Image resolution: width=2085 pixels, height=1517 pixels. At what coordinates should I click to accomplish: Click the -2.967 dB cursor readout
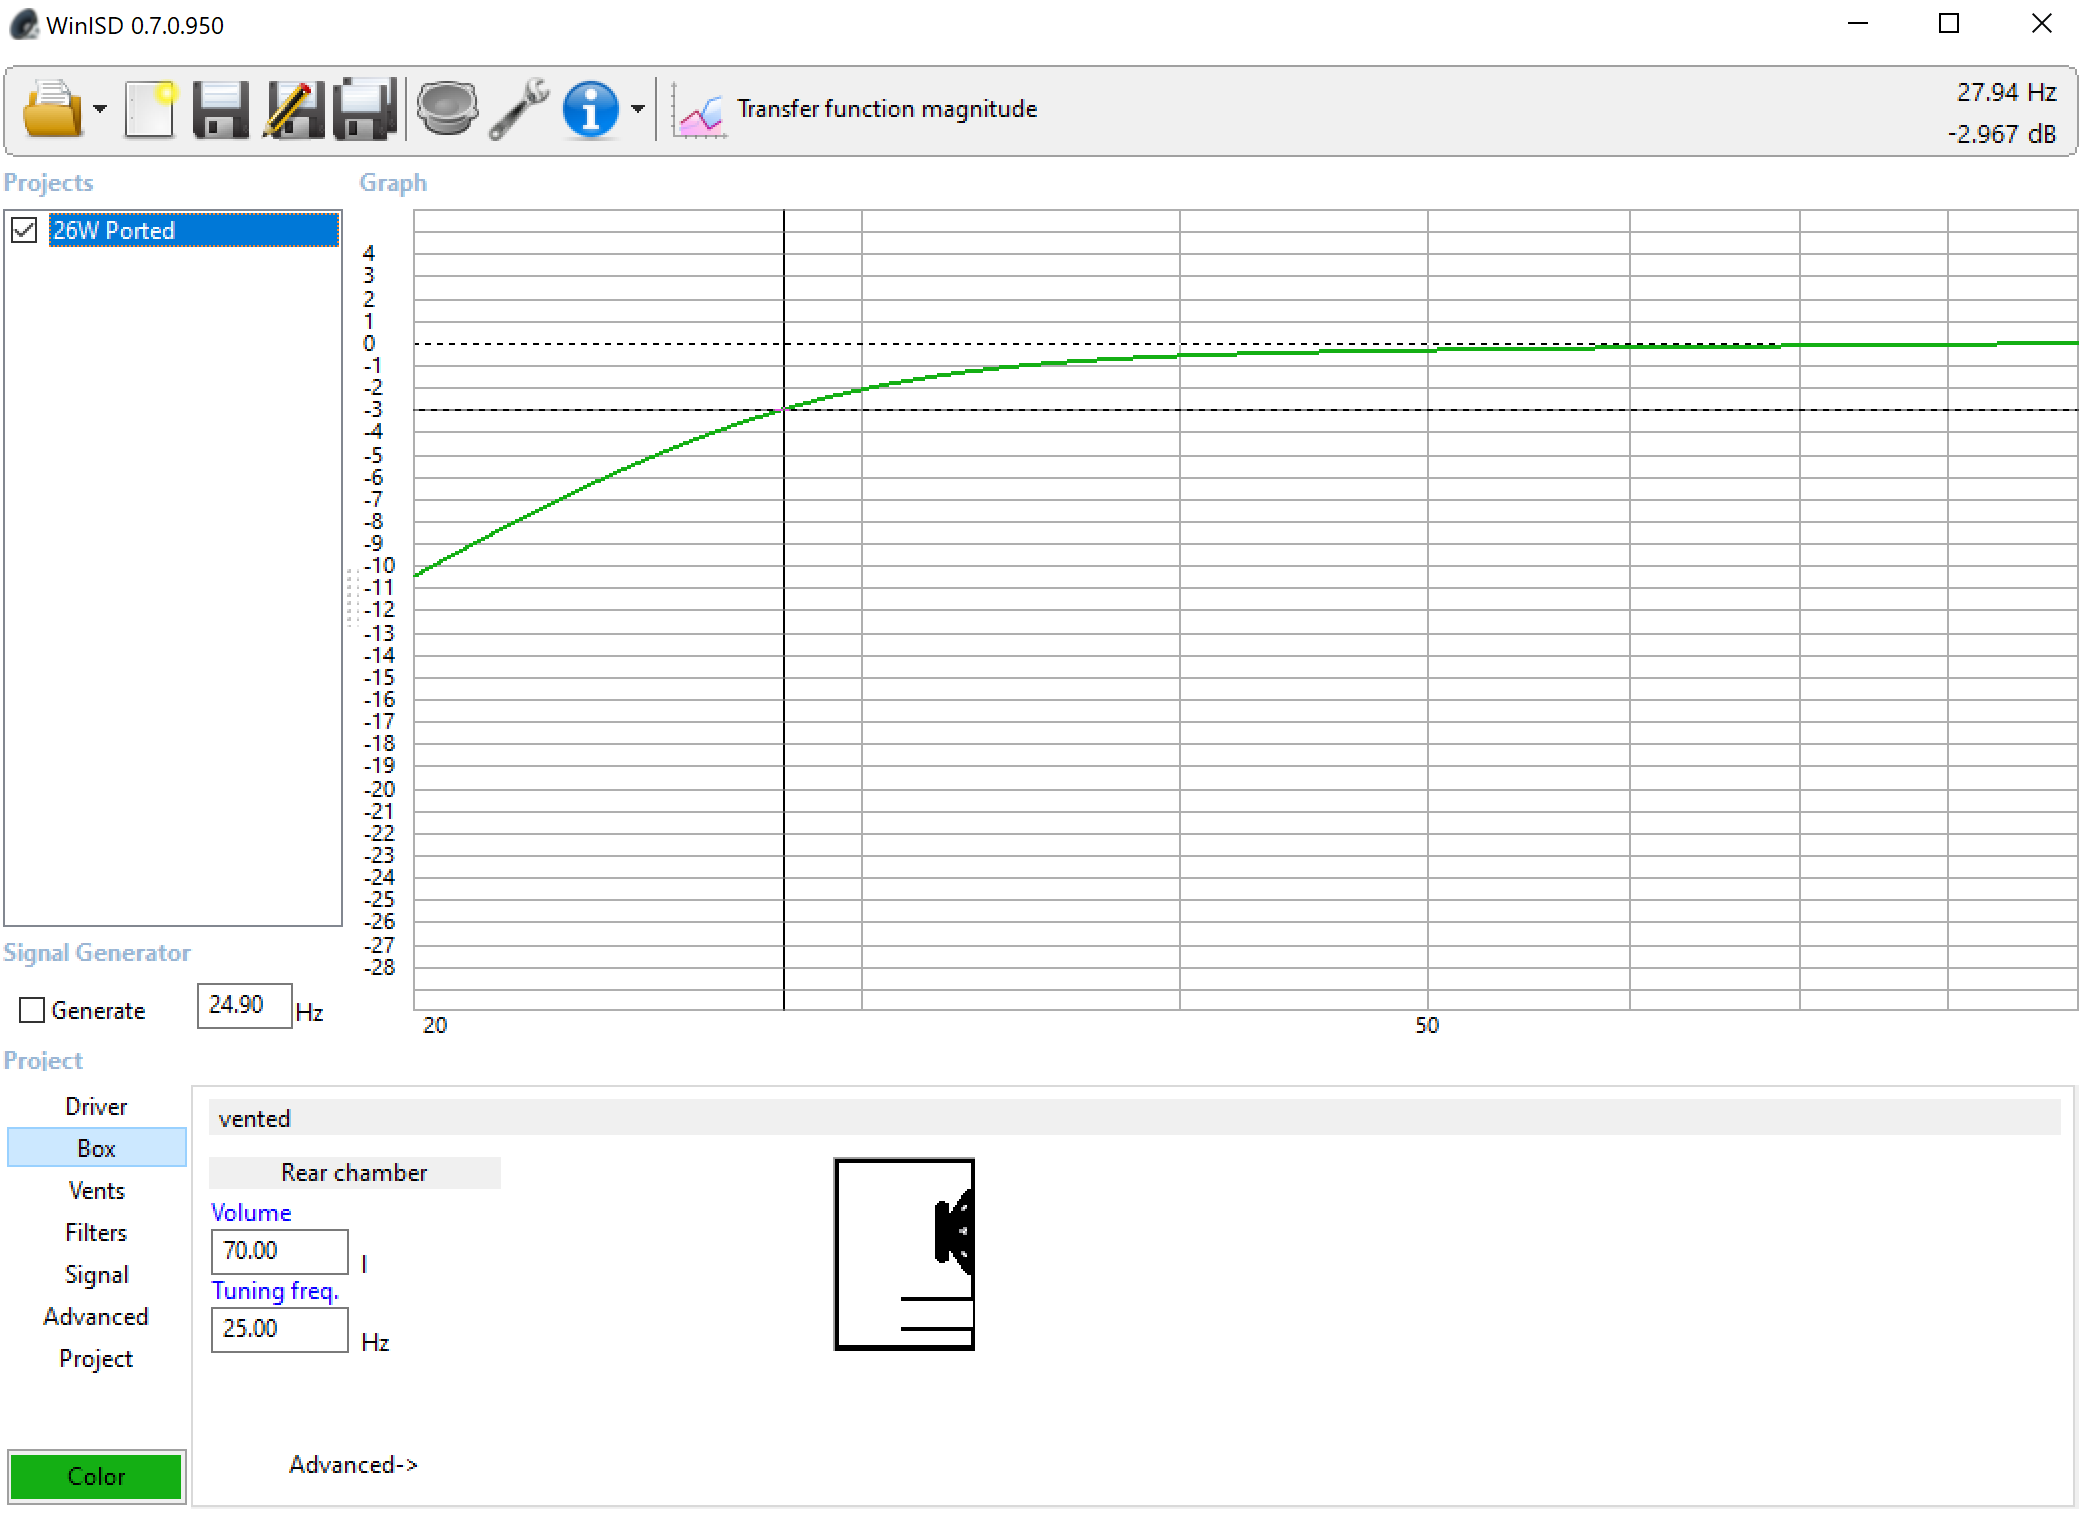tap(2001, 134)
